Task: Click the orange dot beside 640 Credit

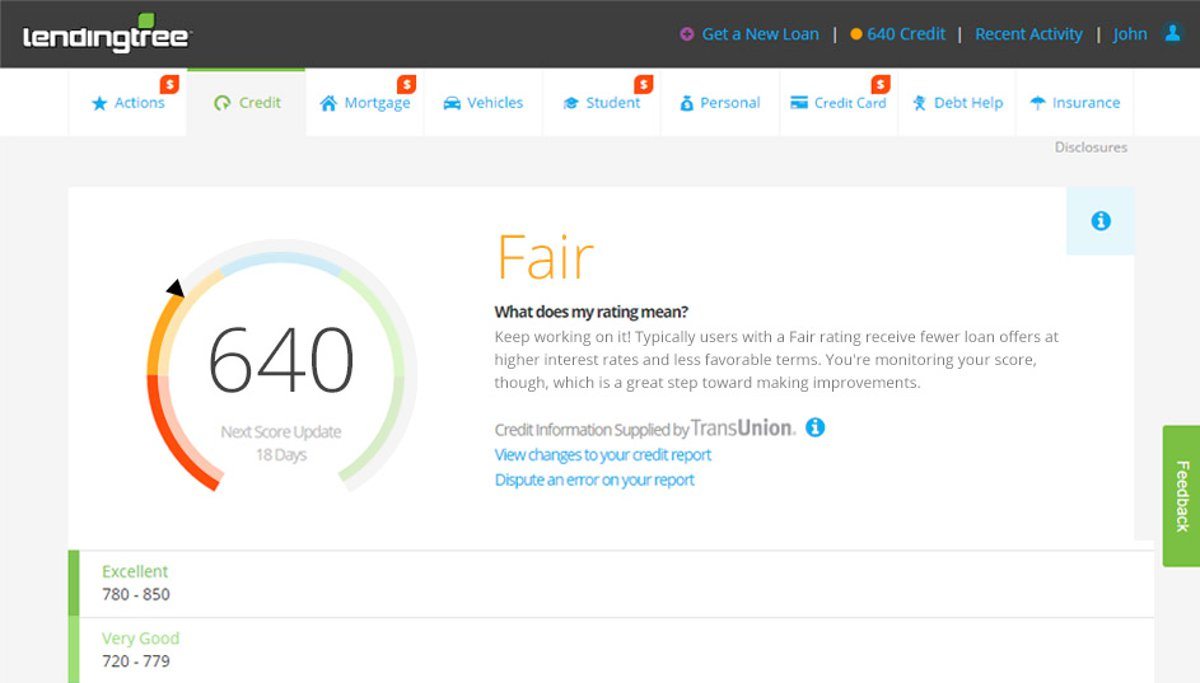Action: [856, 34]
